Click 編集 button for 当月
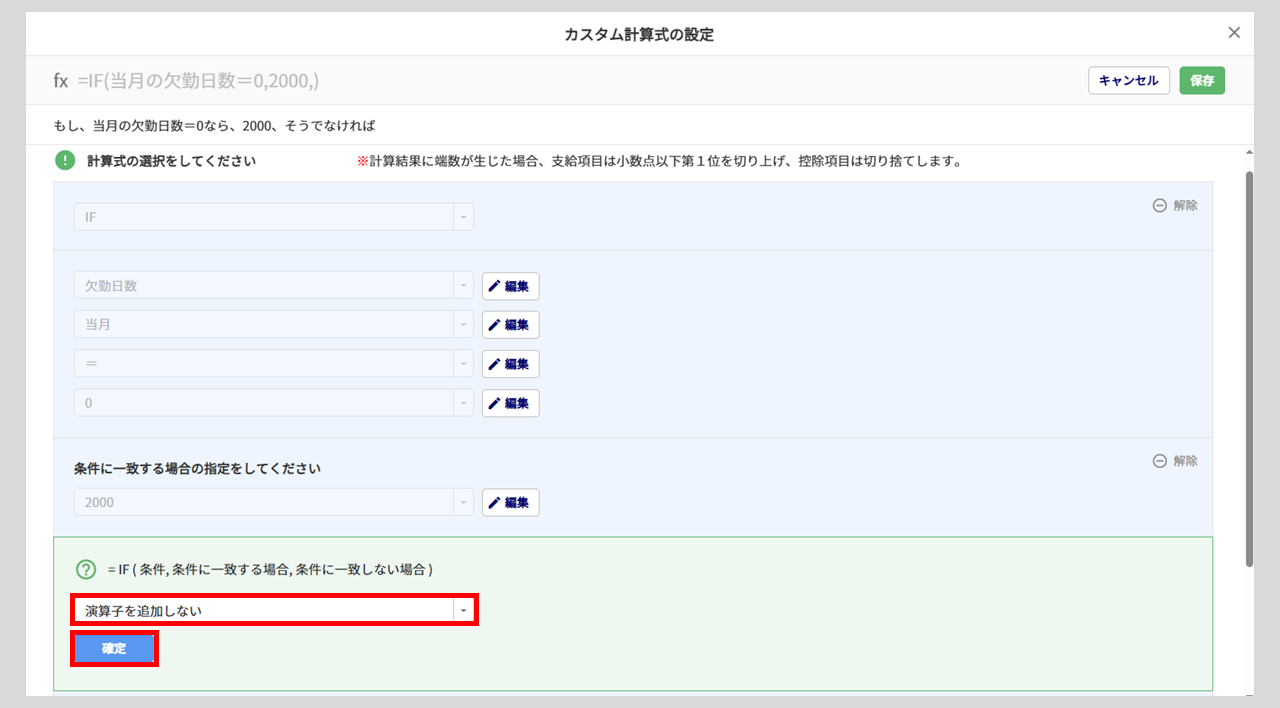The height and width of the screenshot is (708, 1280). tap(511, 325)
